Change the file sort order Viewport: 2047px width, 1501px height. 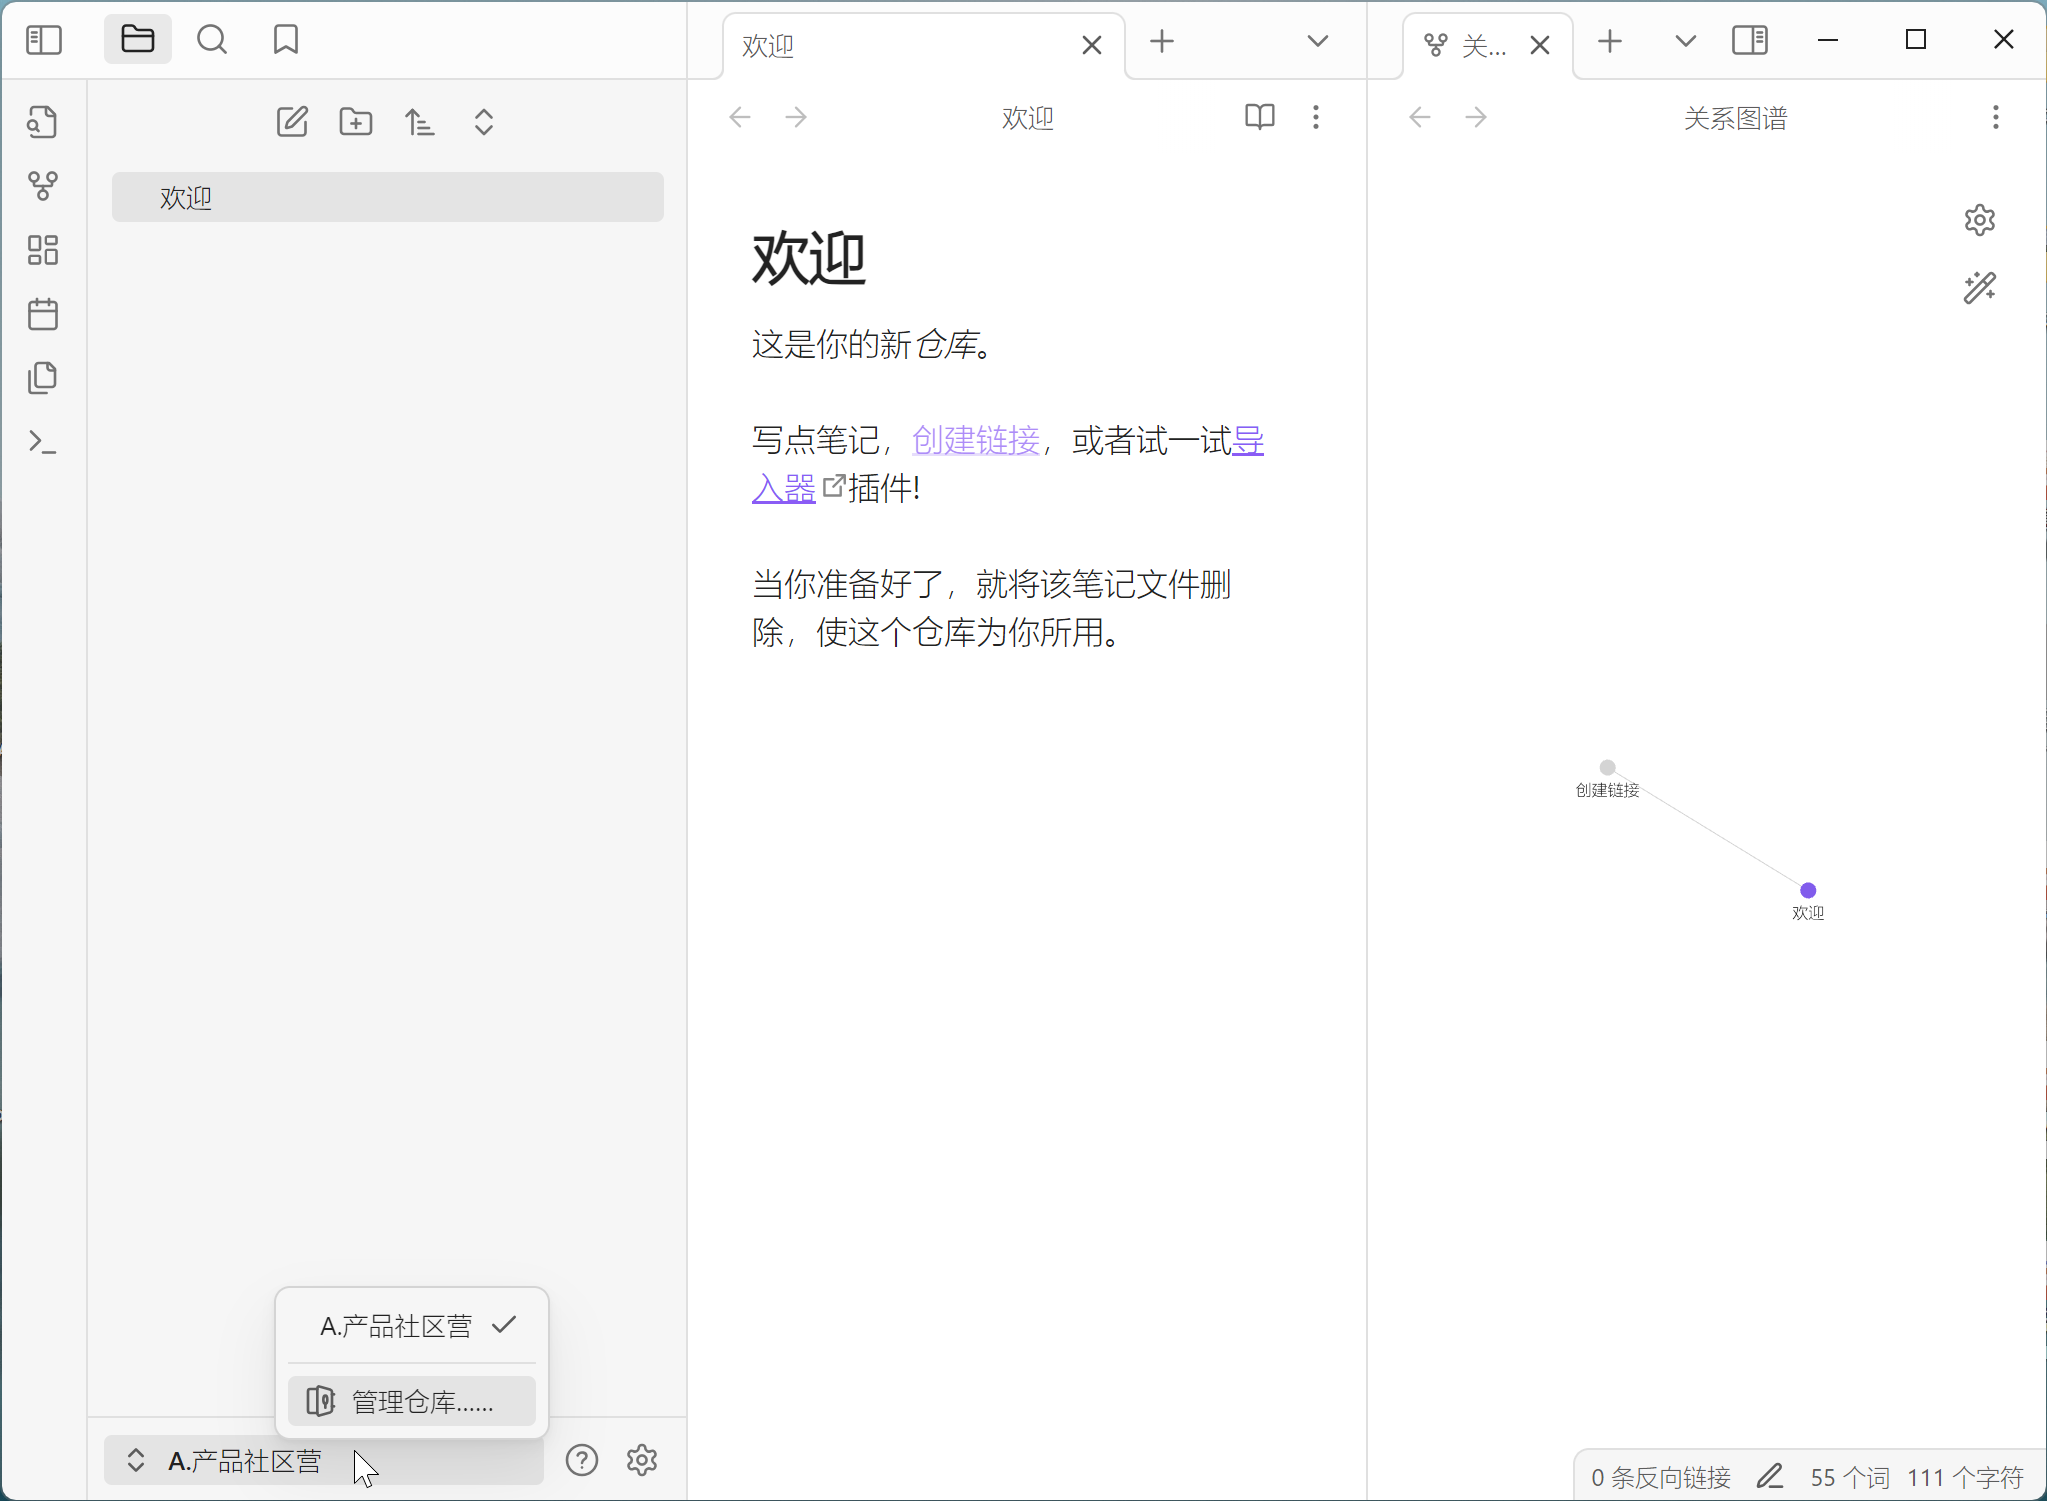coord(420,122)
